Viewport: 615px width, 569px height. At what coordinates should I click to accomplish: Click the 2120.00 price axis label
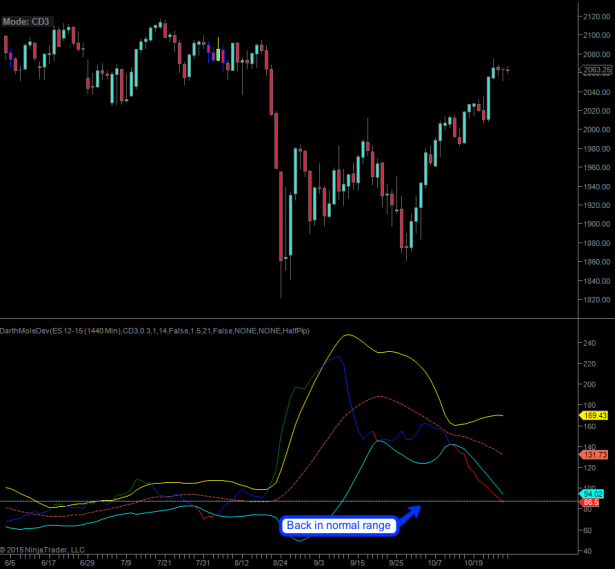pos(595,17)
